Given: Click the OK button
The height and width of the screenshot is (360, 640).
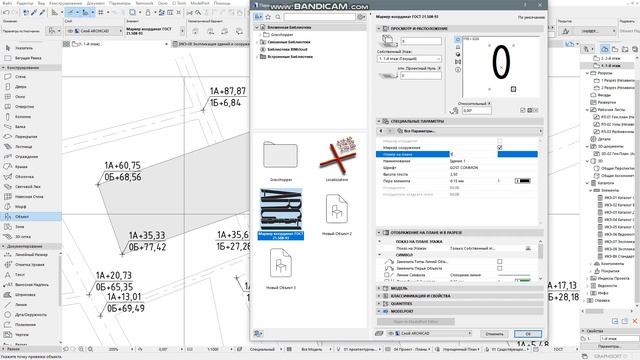Looking at the screenshot, I should (x=528, y=333).
